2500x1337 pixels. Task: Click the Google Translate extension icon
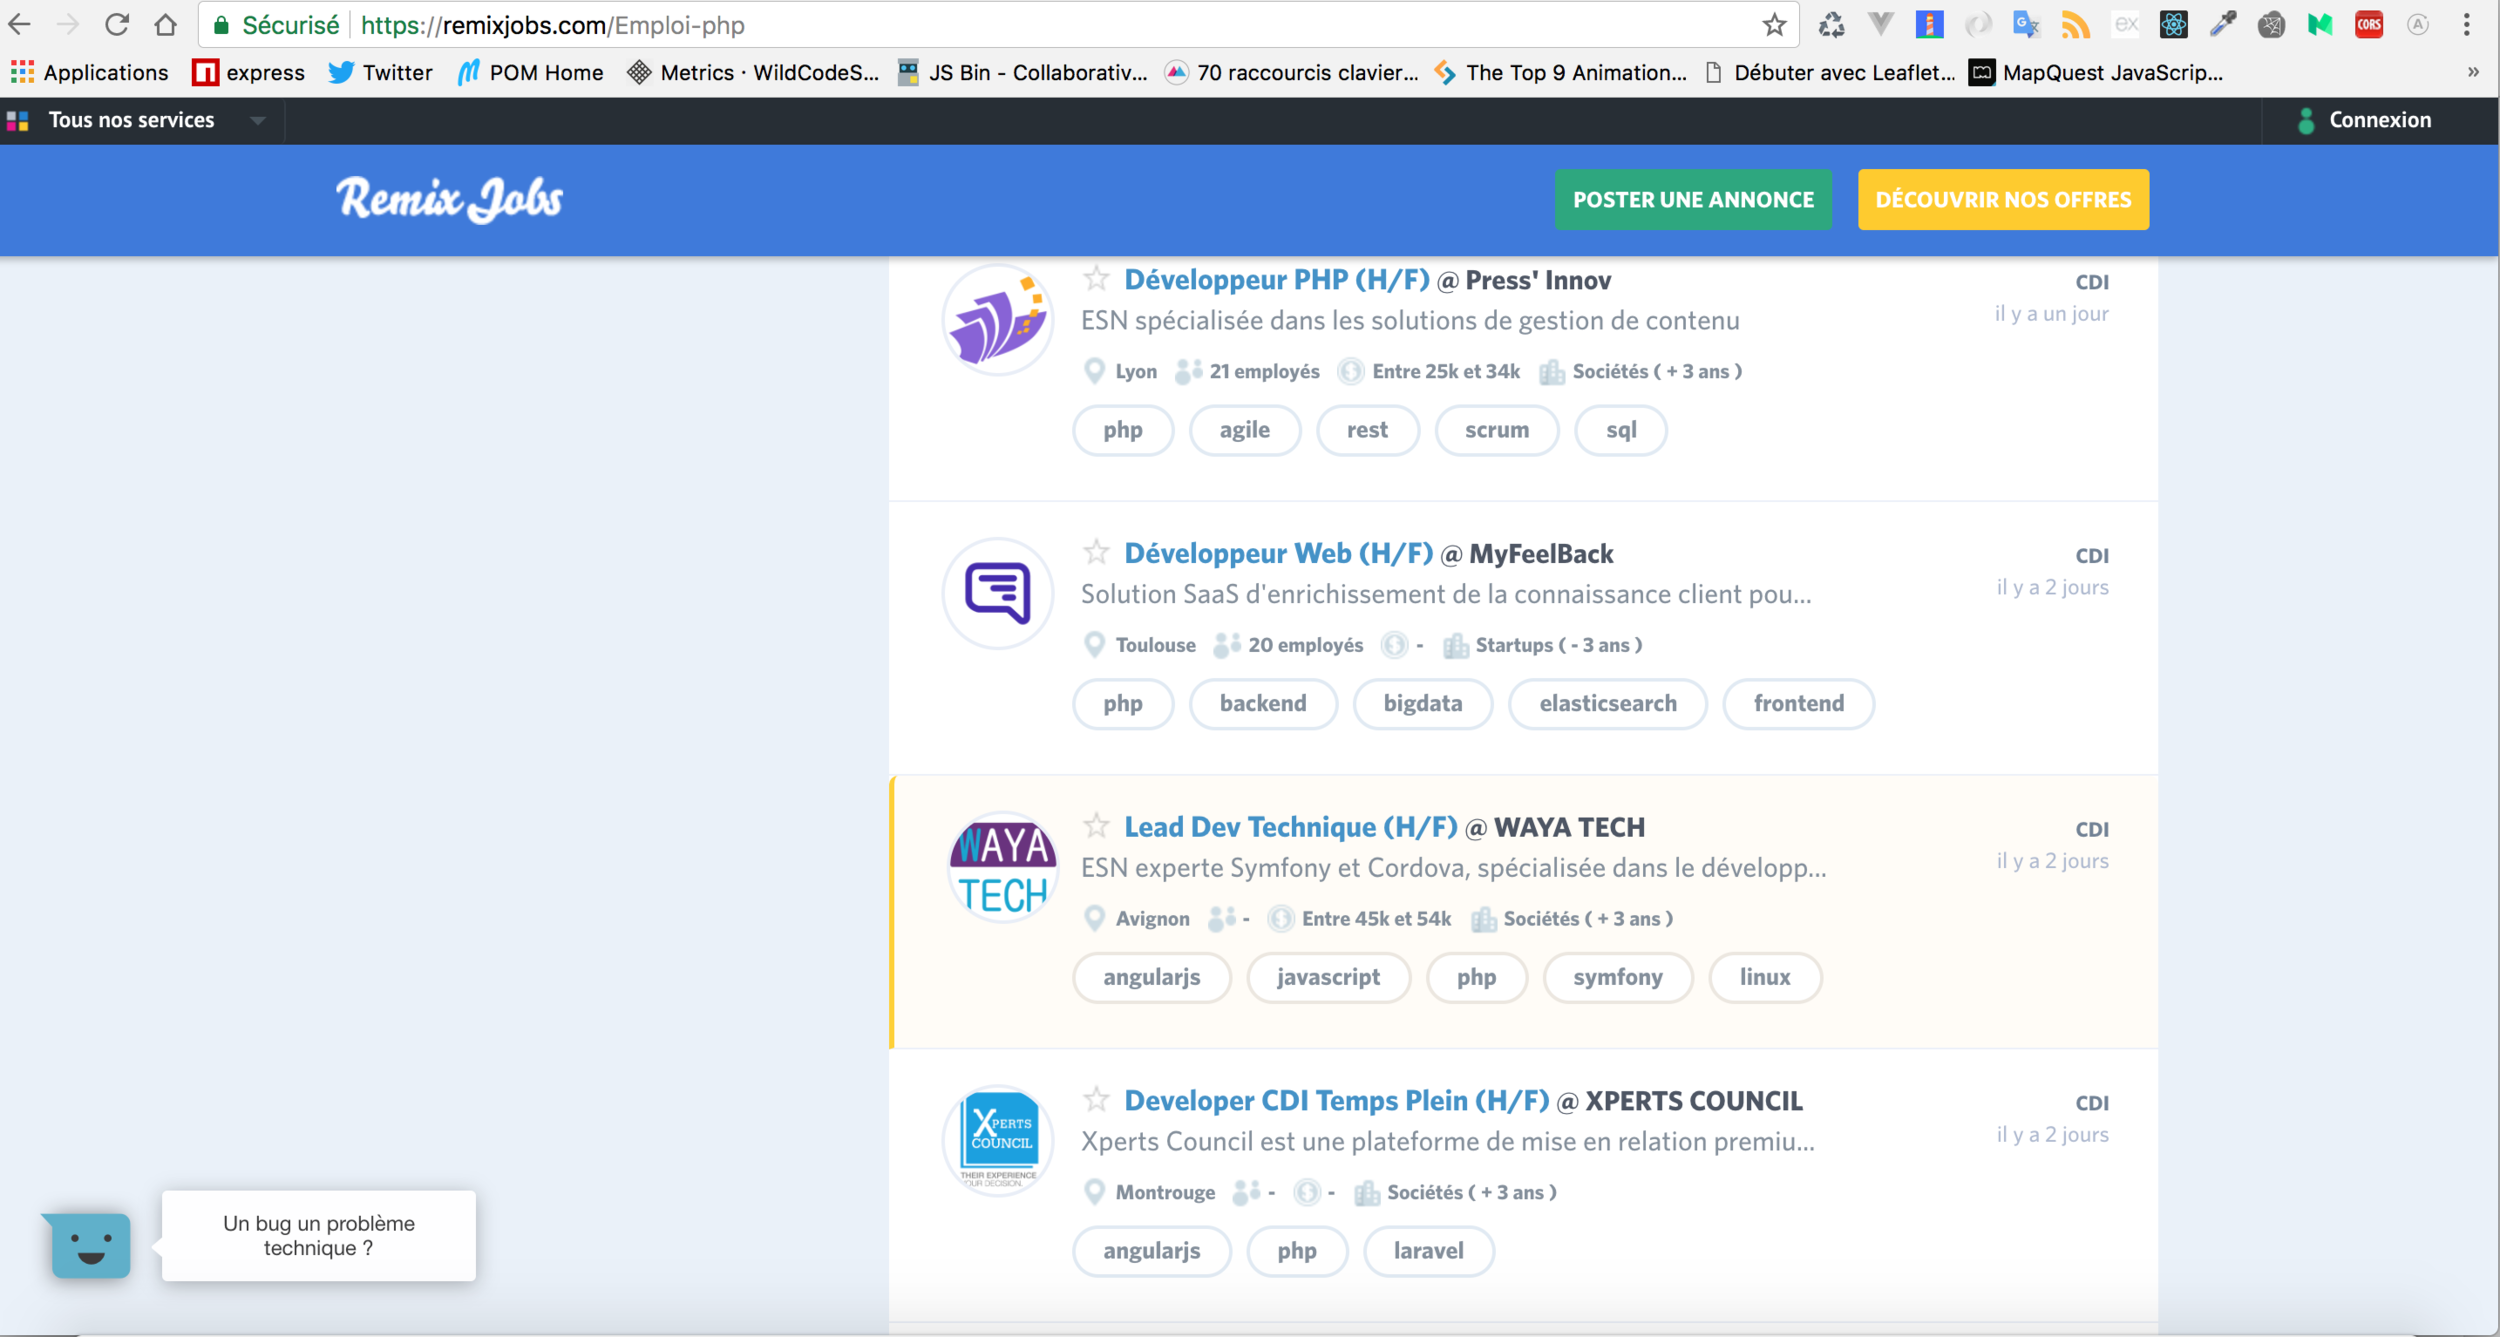[x=2026, y=25]
